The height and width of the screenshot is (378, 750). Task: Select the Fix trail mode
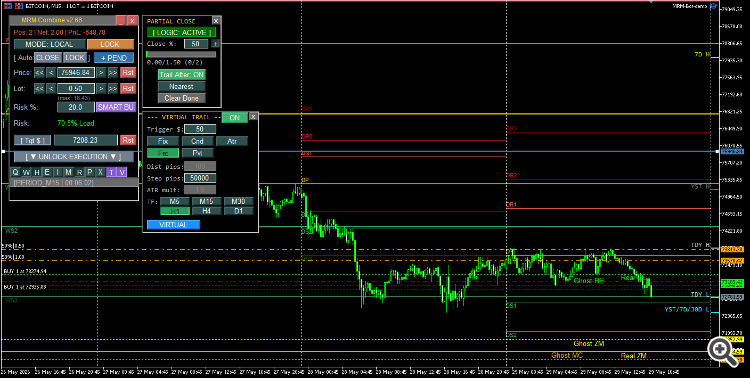click(163, 141)
